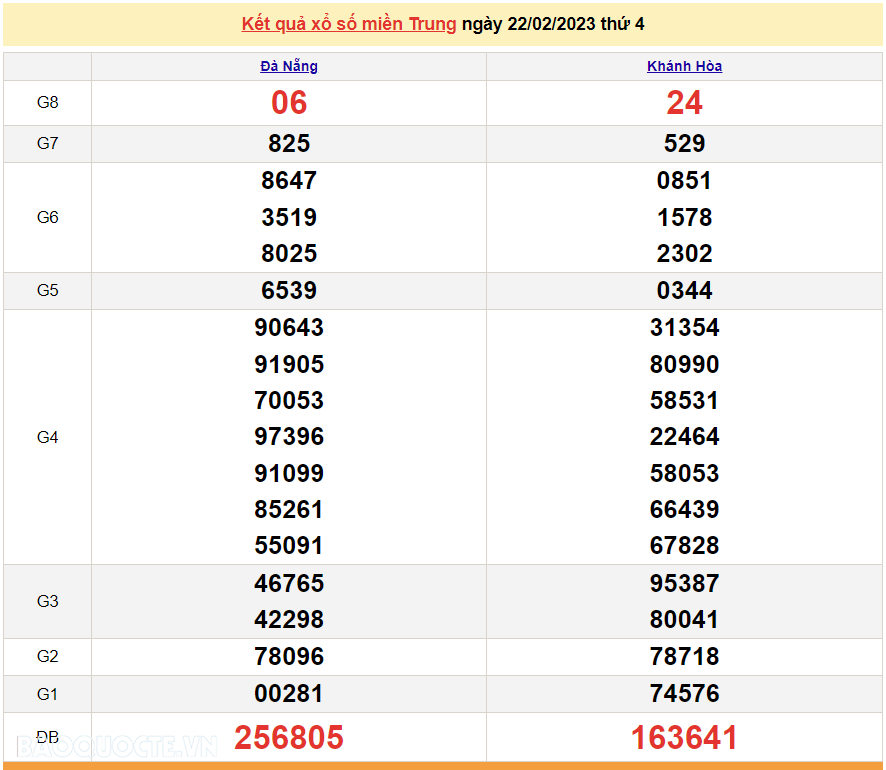The height and width of the screenshot is (770, 886).
Task: Open the Đà Nẵng column link
Action: point(288,66)
